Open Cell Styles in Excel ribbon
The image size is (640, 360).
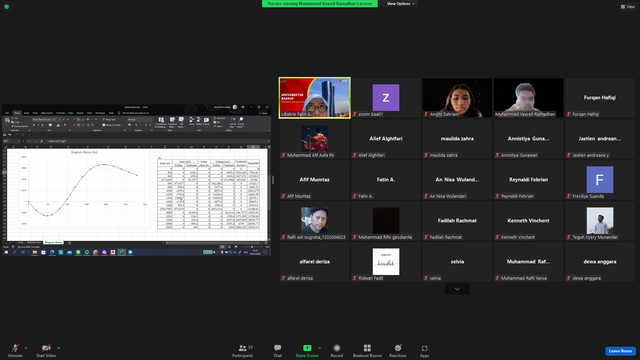tap(181, 122)
